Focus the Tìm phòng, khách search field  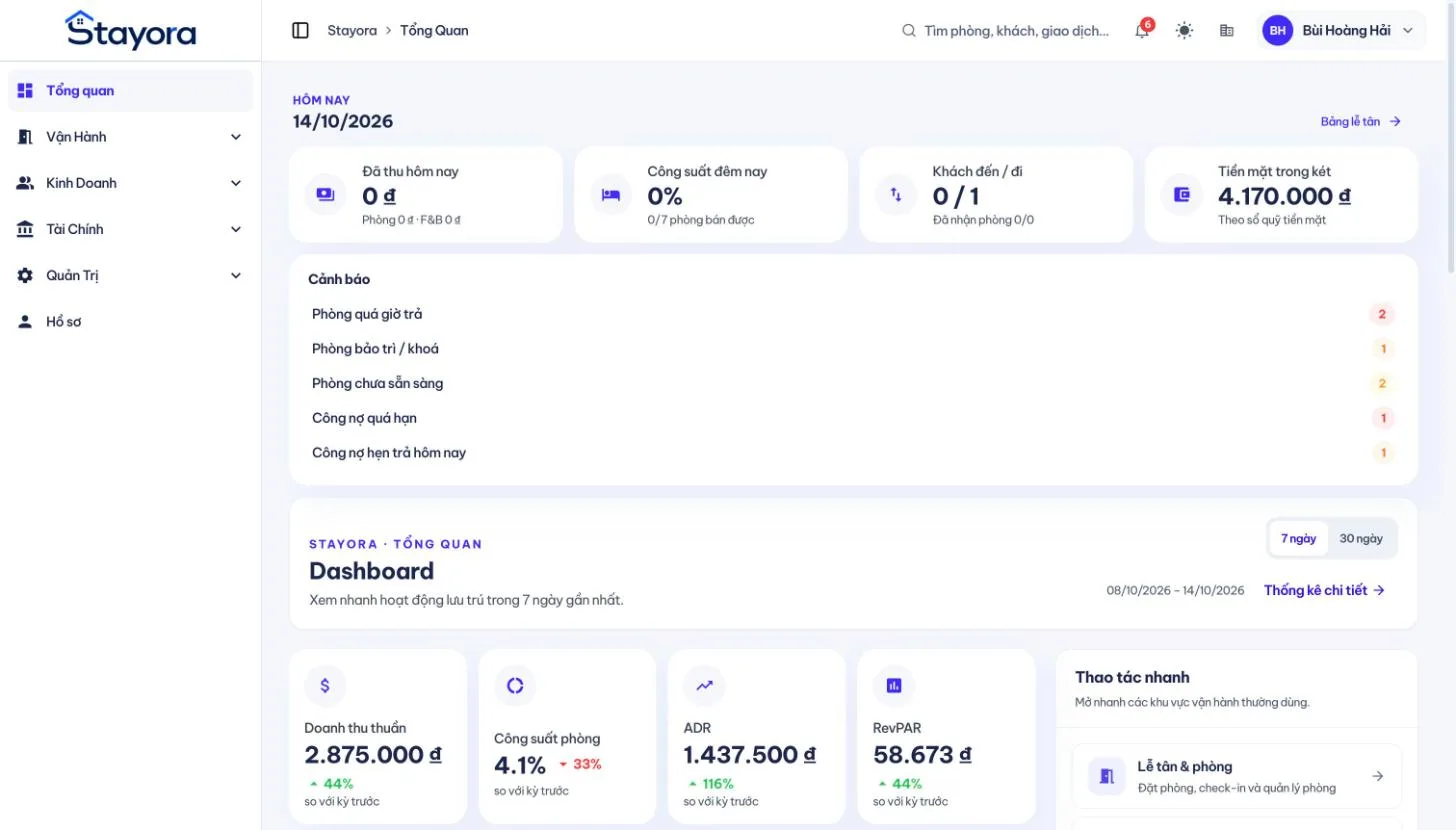1006,31
